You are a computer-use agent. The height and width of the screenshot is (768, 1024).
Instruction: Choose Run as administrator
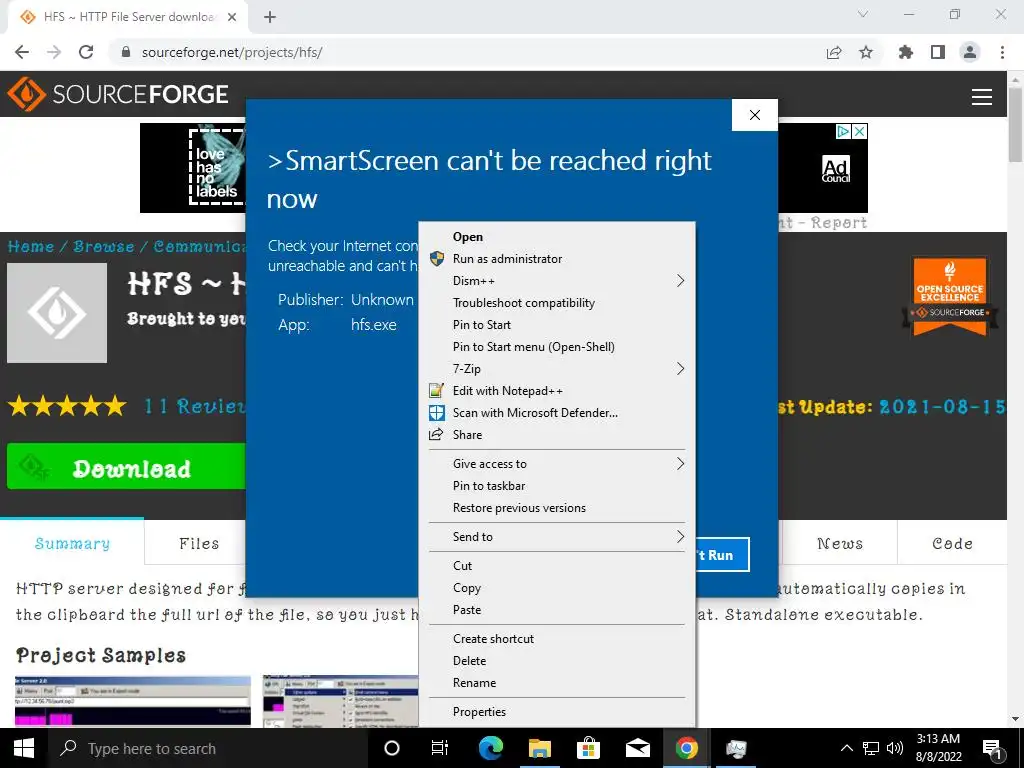click(x=557, y=259)
